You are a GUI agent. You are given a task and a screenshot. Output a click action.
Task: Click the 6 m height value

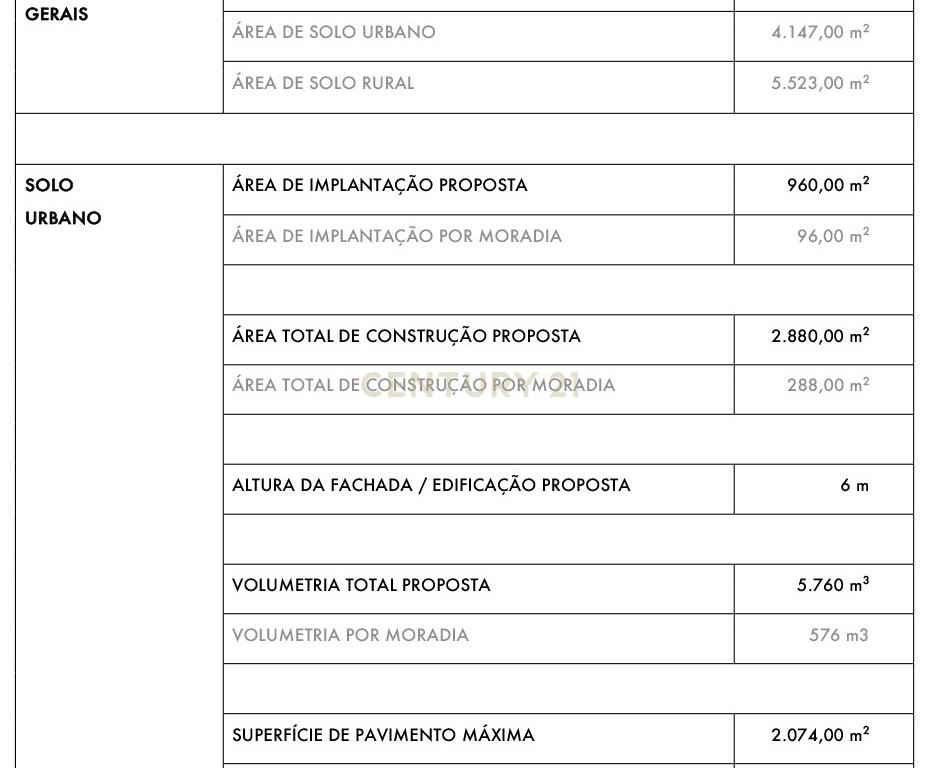pos(854,486)
